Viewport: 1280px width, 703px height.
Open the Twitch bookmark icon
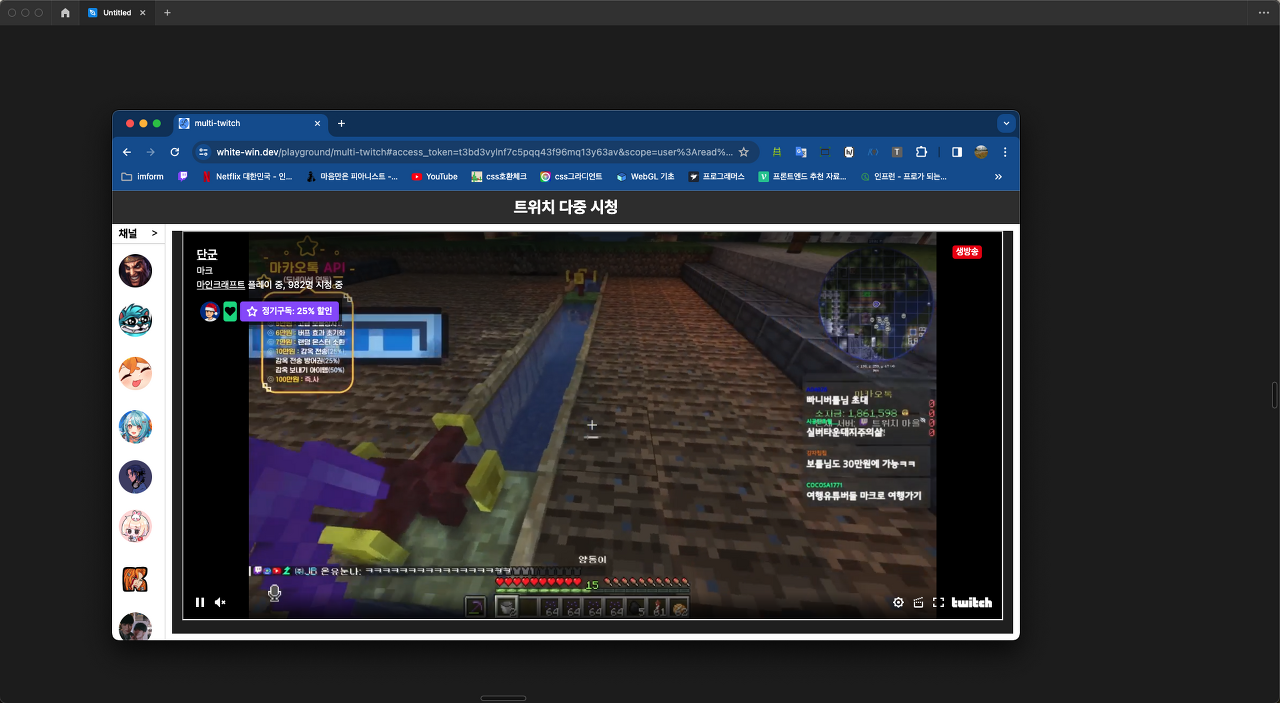pos(183,176)
